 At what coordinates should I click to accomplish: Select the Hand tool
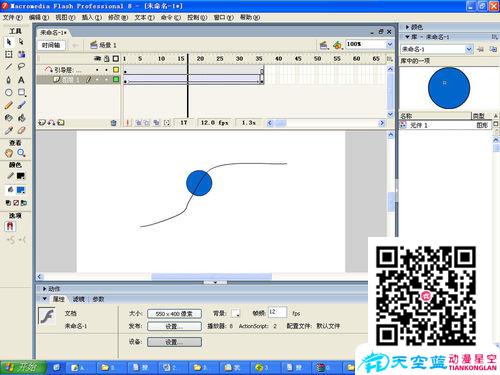click(x=9, y=153)
